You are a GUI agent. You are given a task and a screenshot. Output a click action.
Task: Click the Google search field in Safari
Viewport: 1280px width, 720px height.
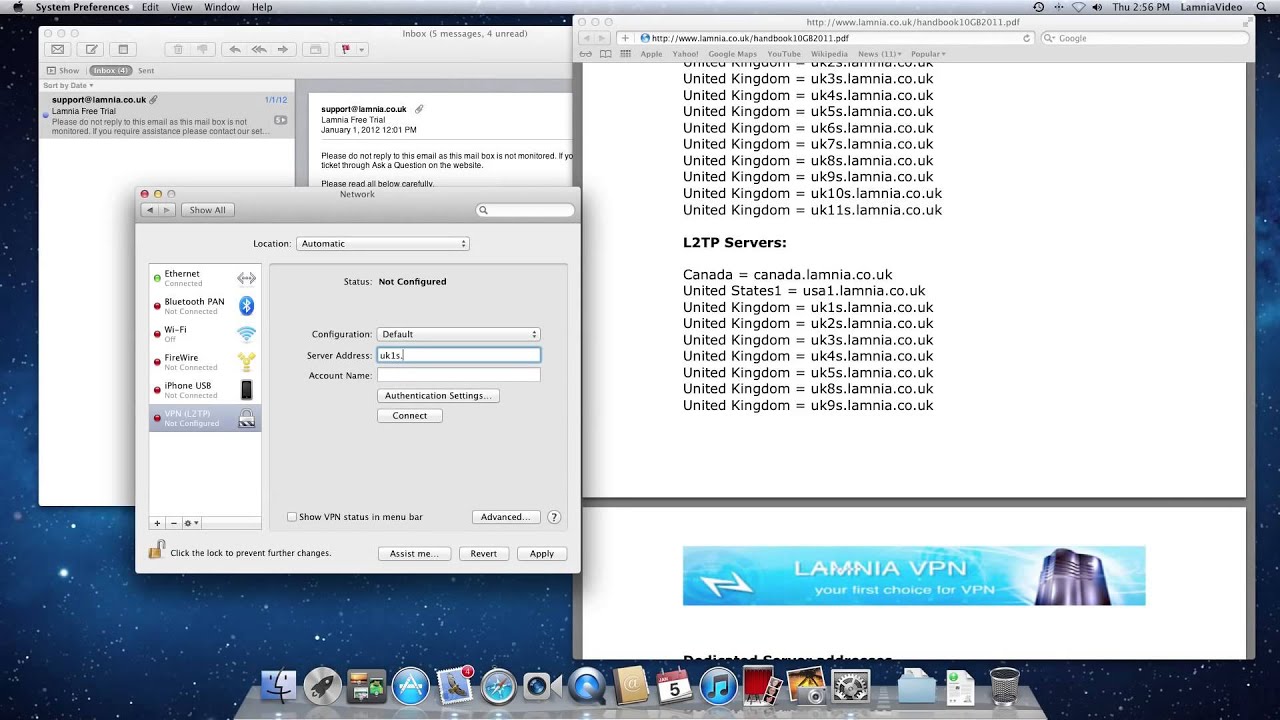pyautogui.click(x=1145, y=38)
